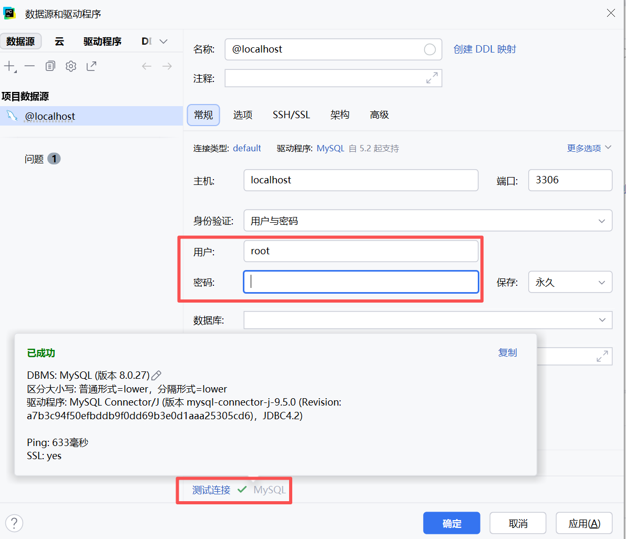The image size is (626, 539).
Task: Close the data sources dialog
Action: tap(611, 13)
